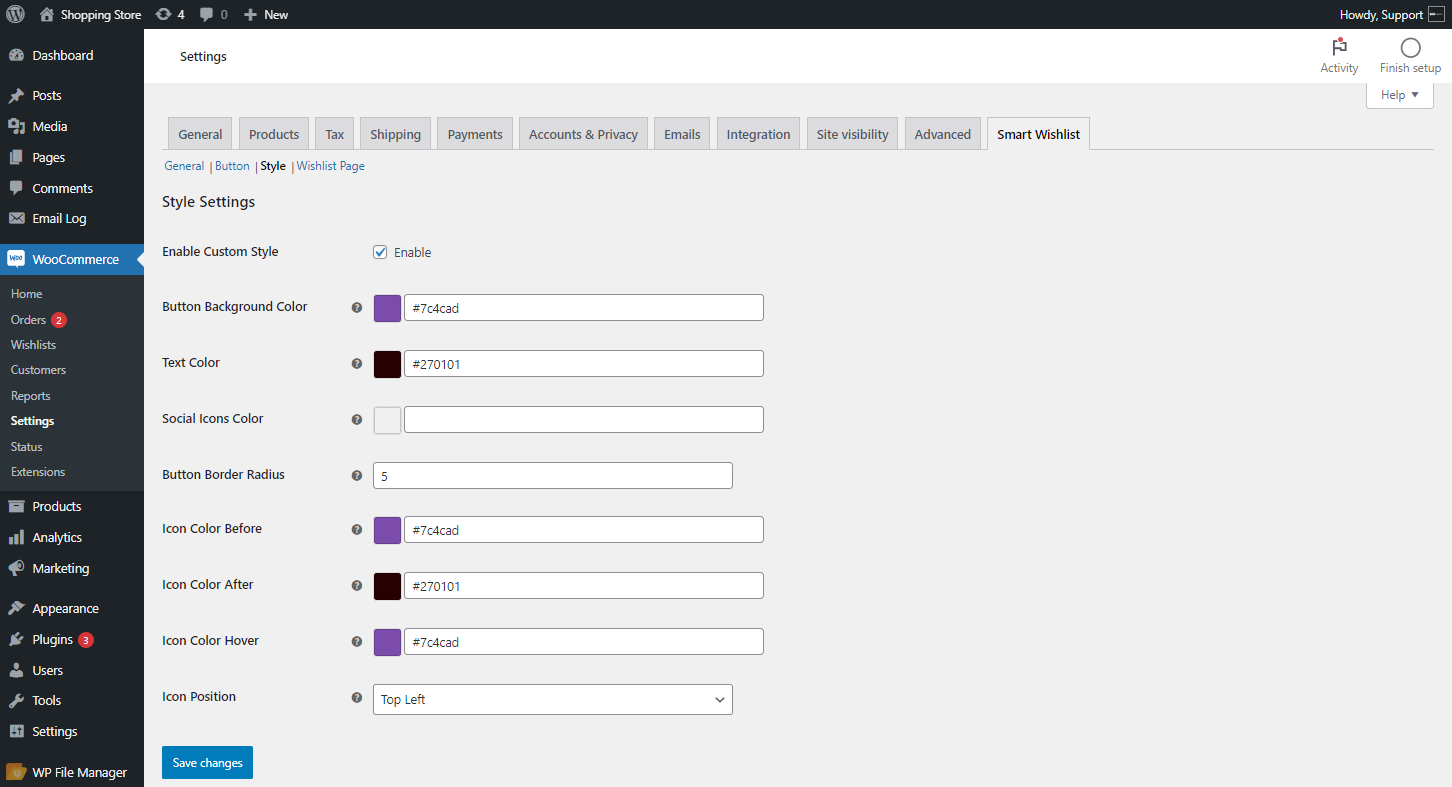1452x787 pixels.
Task: Open Orders in the WooCommerce submenu
Action: (28, 320)
